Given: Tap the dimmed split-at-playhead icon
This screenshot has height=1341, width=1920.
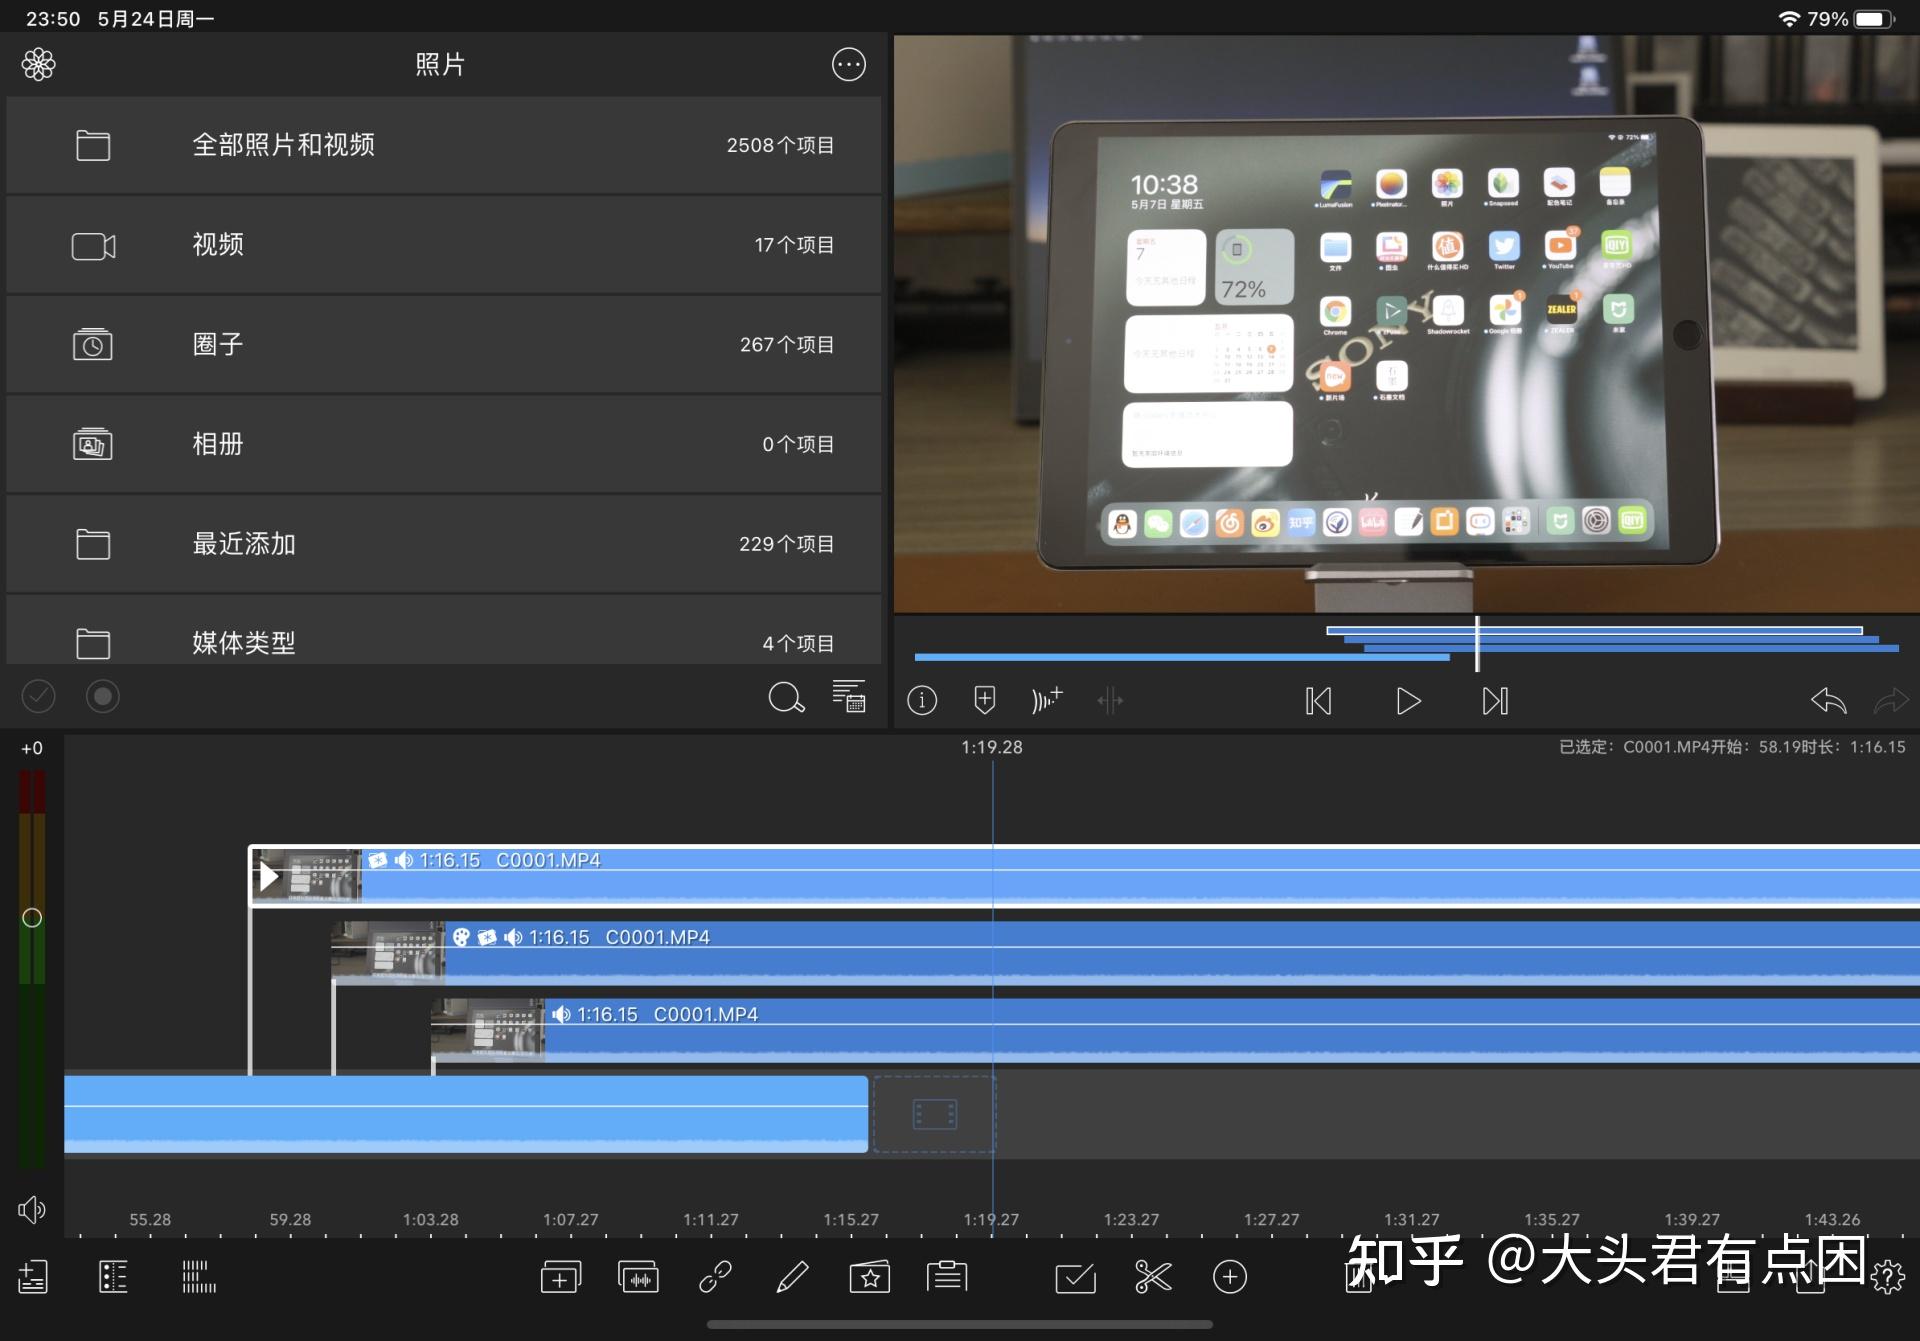Looking at the screenshot, I should pos(1110,701).
